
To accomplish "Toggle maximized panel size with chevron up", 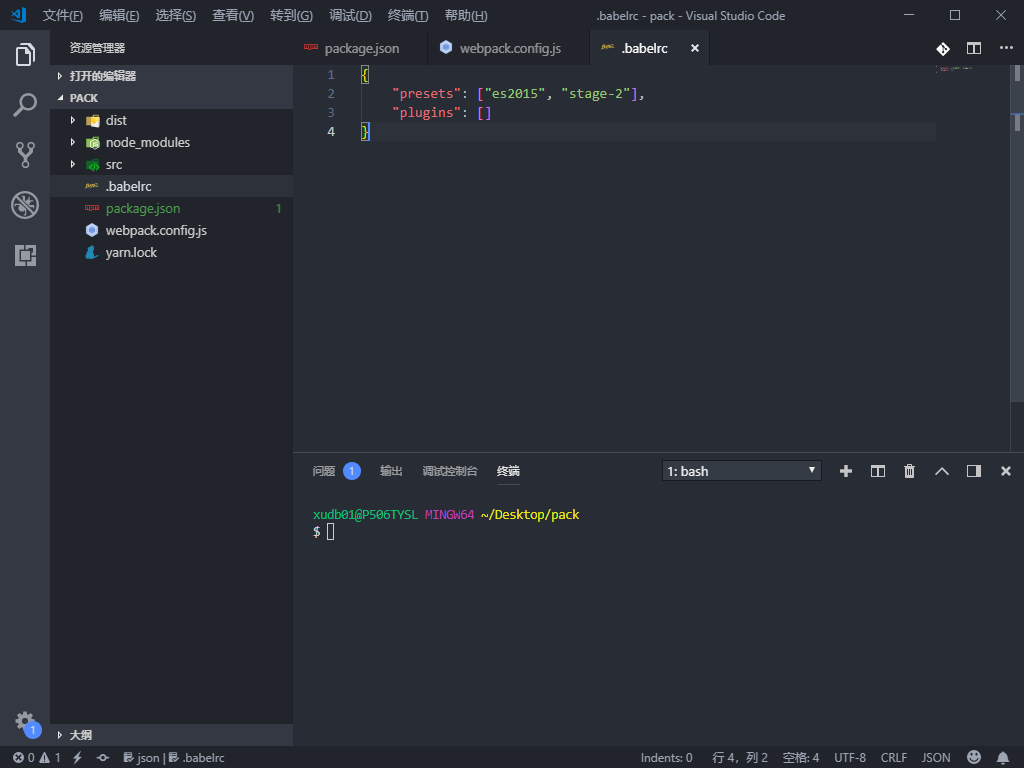I will 942,471.
